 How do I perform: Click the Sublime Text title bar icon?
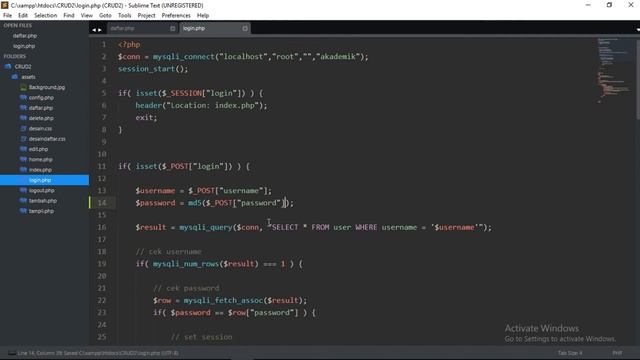click(5, 5)
